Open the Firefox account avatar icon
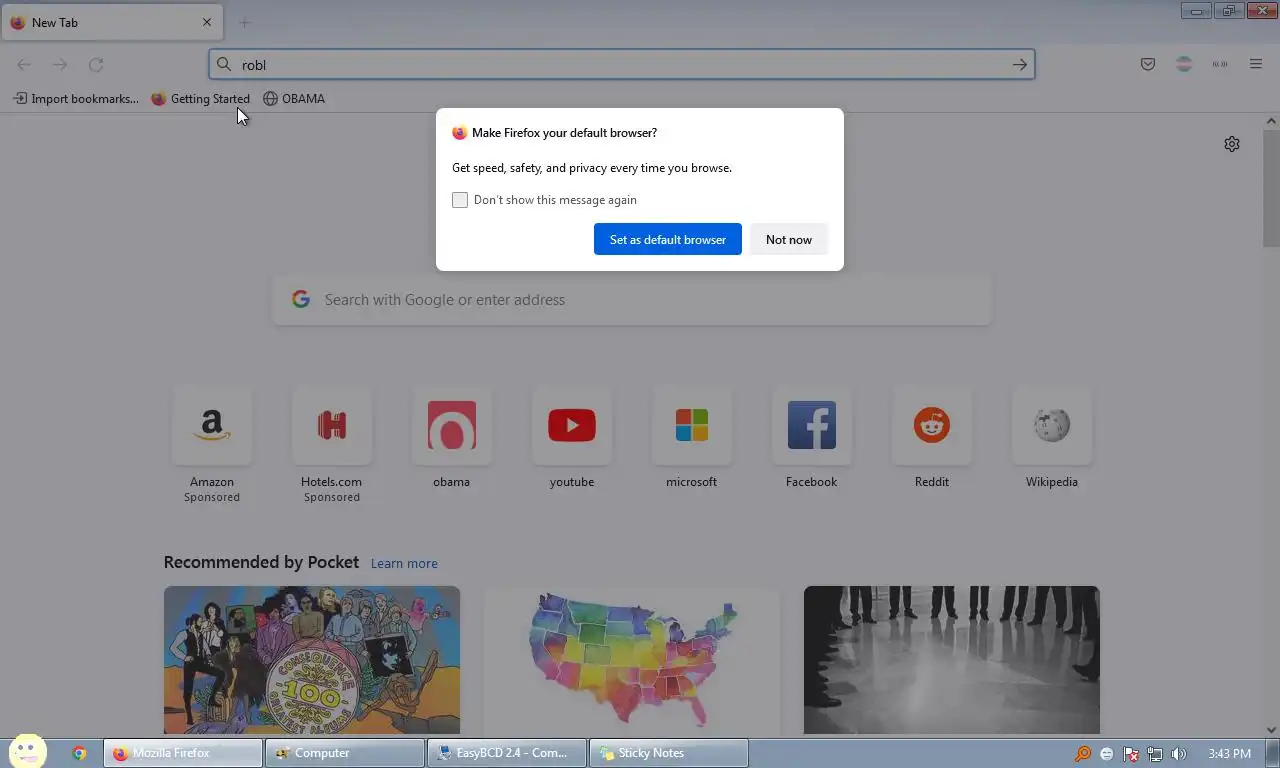Screen dimensions: 1280x768 1184,65
